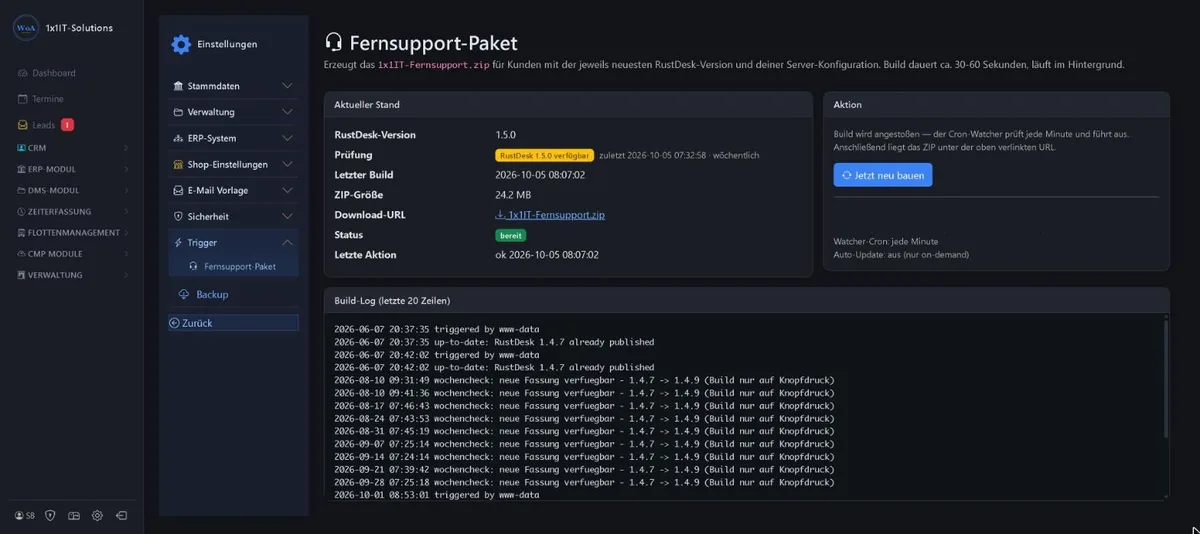
Task: Click the Backup cloud icon
Action: [184, 294]
